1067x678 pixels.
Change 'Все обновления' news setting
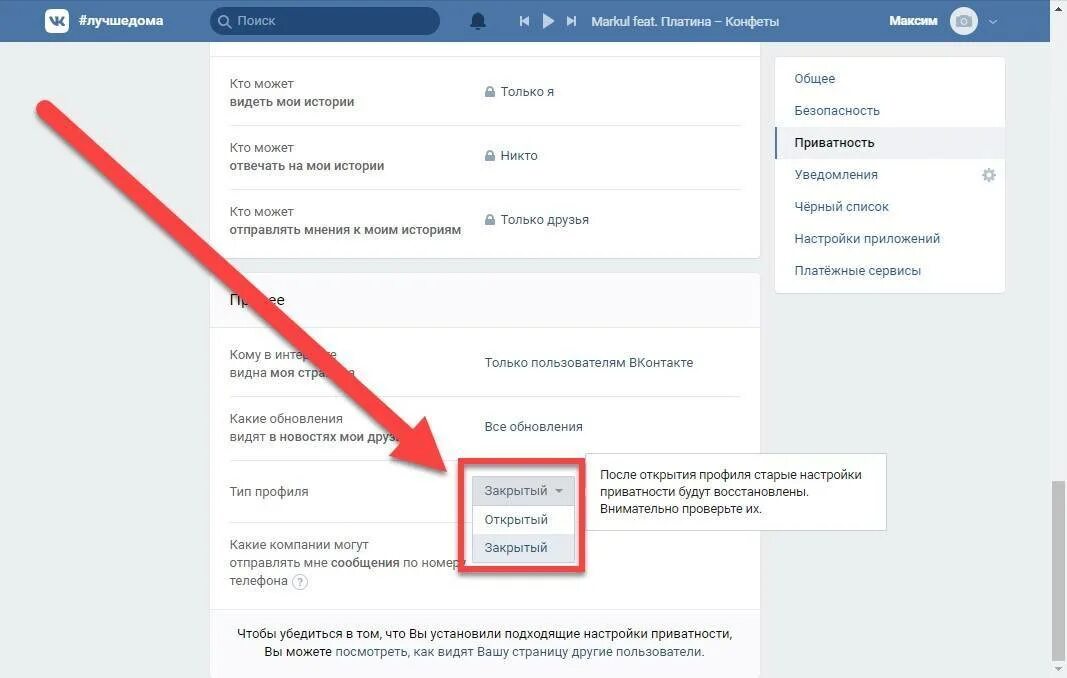click(x=534, y=427)
